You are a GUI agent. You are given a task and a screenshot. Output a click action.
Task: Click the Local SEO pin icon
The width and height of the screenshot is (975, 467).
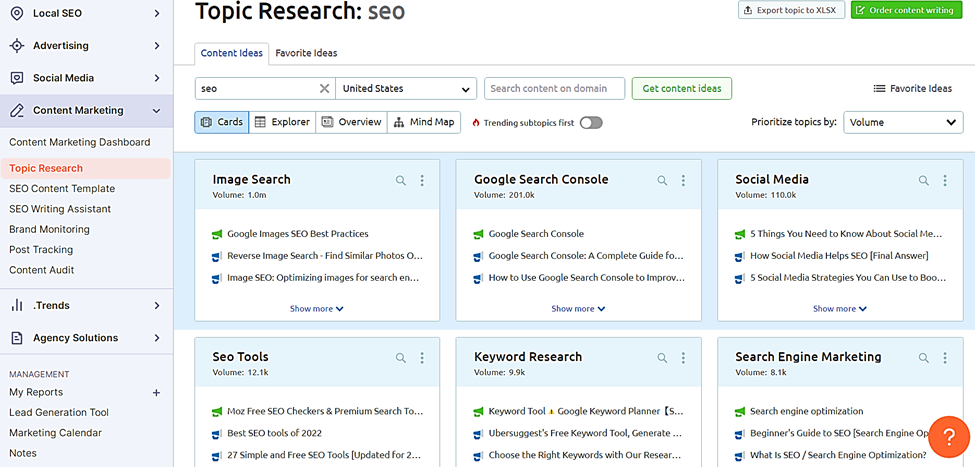coord(17,13)
